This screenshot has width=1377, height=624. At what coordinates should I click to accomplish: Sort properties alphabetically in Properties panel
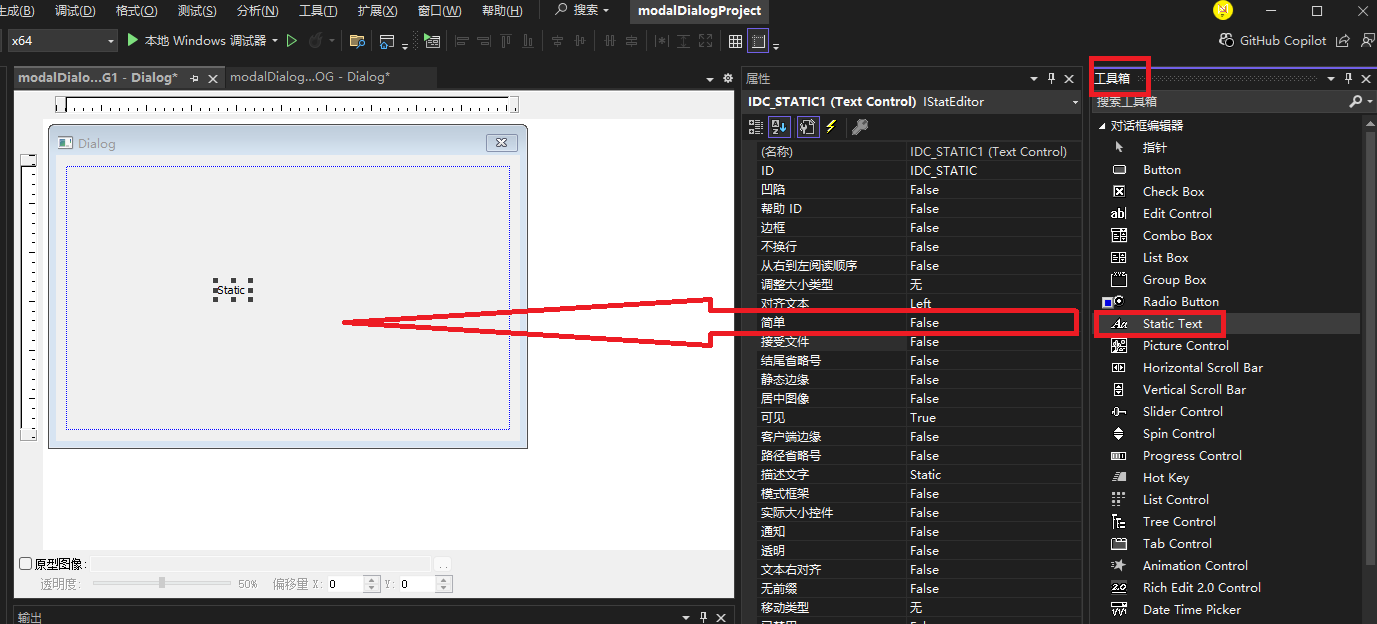(x=779, y=127)
